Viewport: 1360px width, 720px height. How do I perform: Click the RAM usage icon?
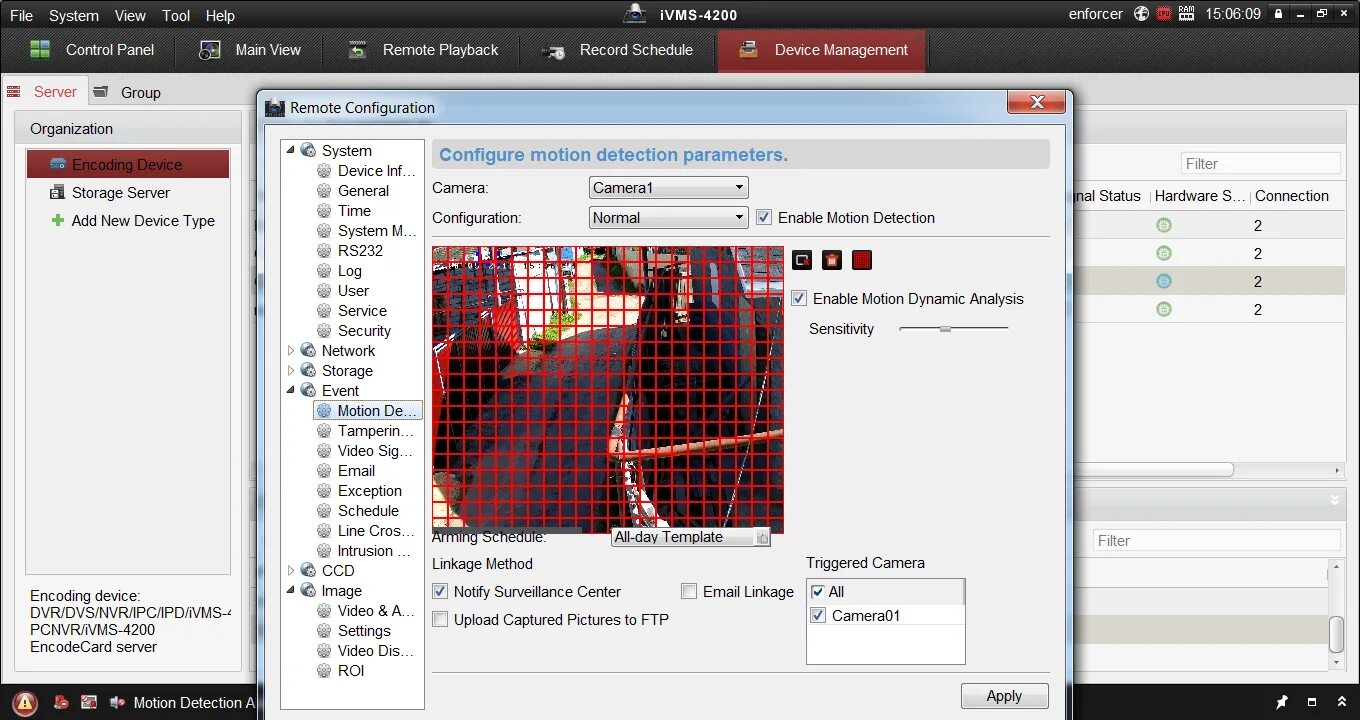[x=1187, y=14]
